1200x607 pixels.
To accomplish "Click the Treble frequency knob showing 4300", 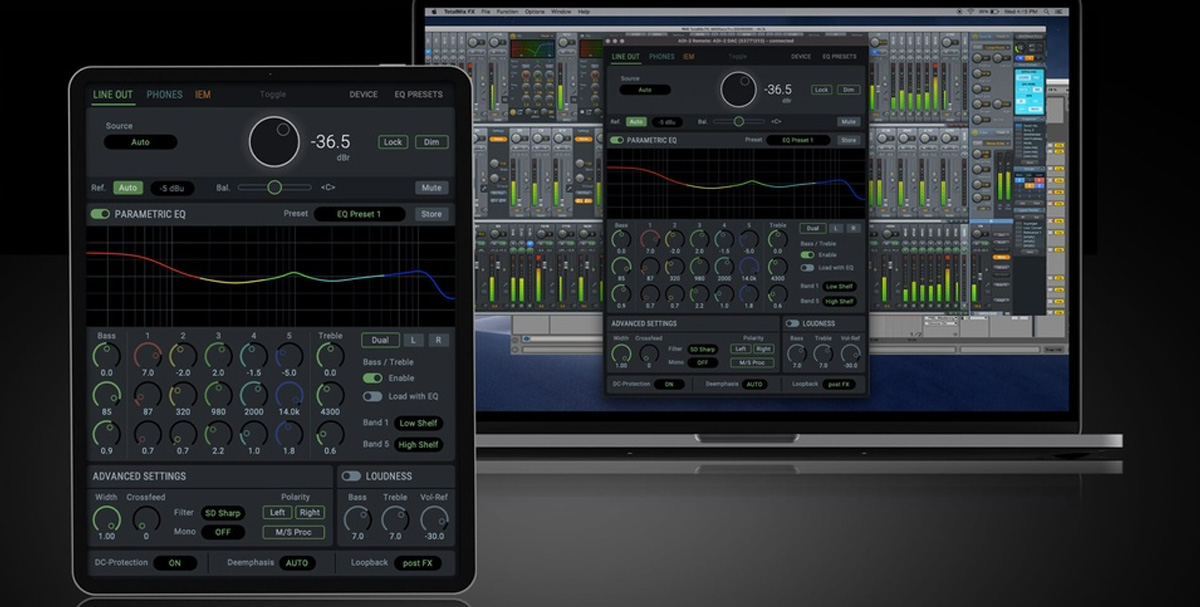I will coord(330,394).
